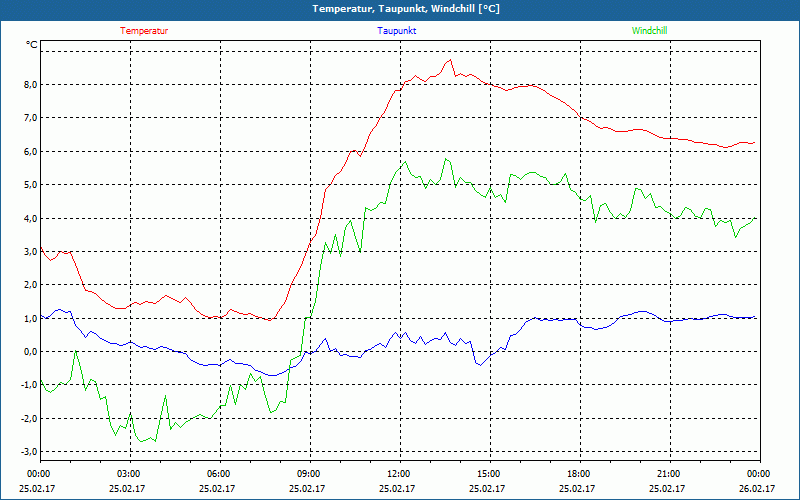Click the 7,0 y-axis value
This screenshot has width=800, height=500.
pyautogui.click(x=31, y=118)
